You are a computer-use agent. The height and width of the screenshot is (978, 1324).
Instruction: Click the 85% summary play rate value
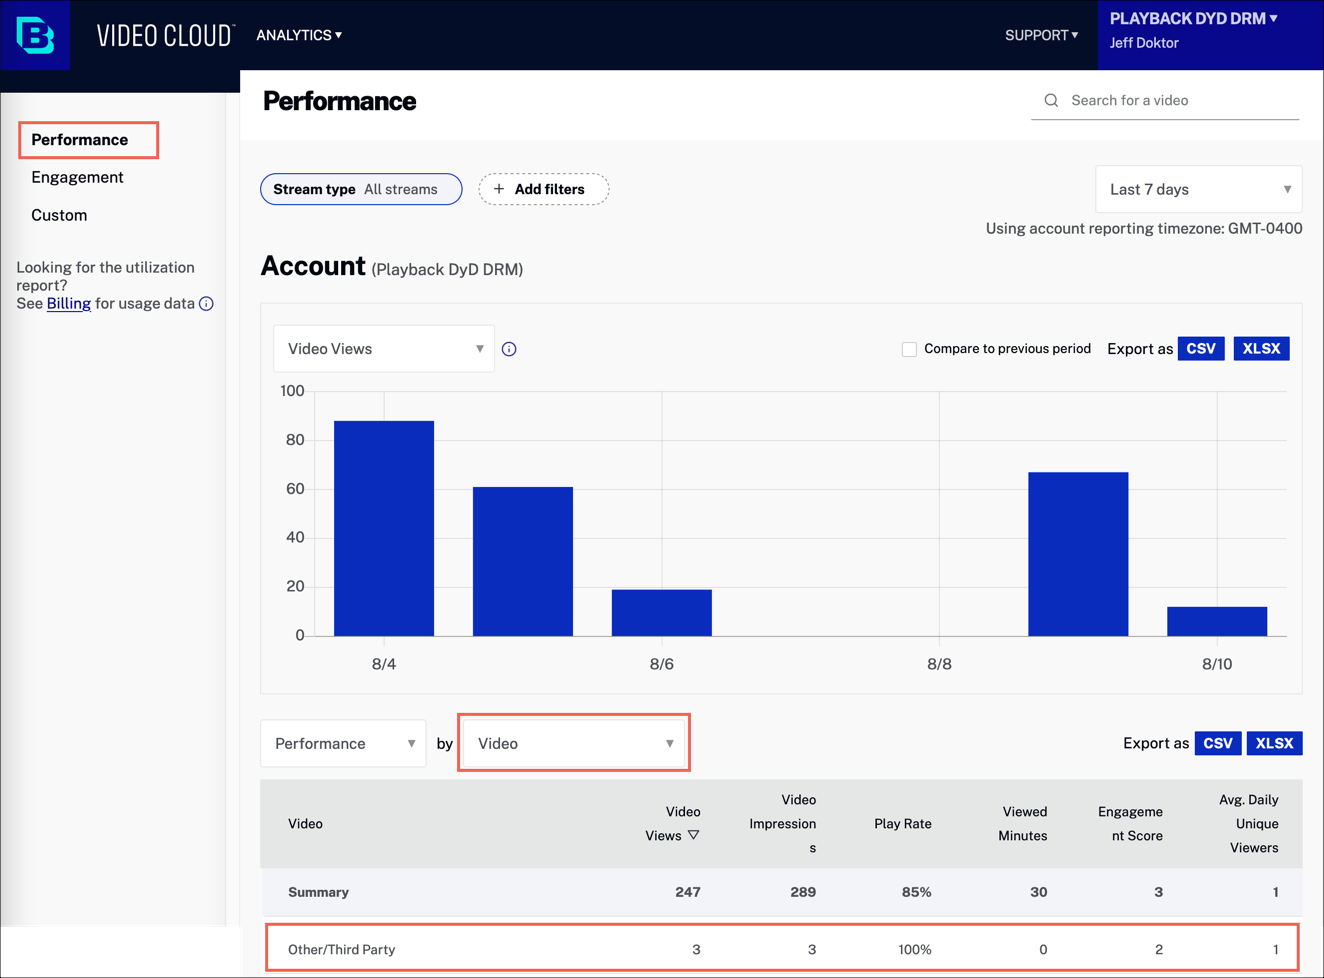[x=917, y=892]
